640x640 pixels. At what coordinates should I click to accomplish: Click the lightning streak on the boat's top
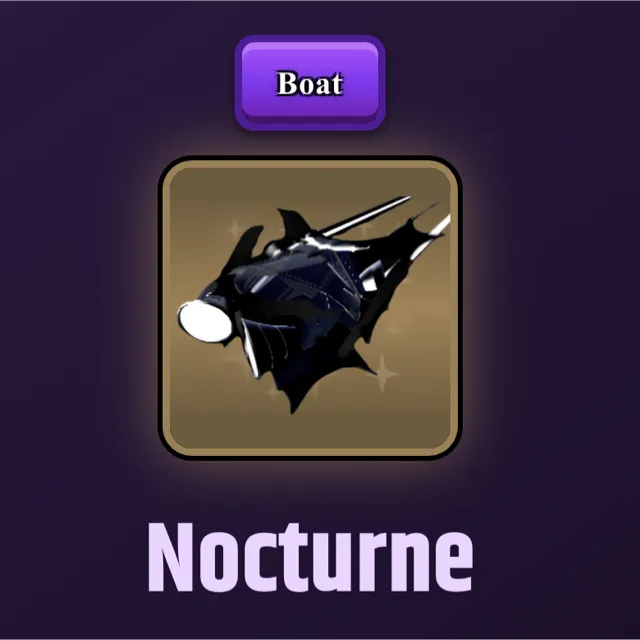click(327, 241)
